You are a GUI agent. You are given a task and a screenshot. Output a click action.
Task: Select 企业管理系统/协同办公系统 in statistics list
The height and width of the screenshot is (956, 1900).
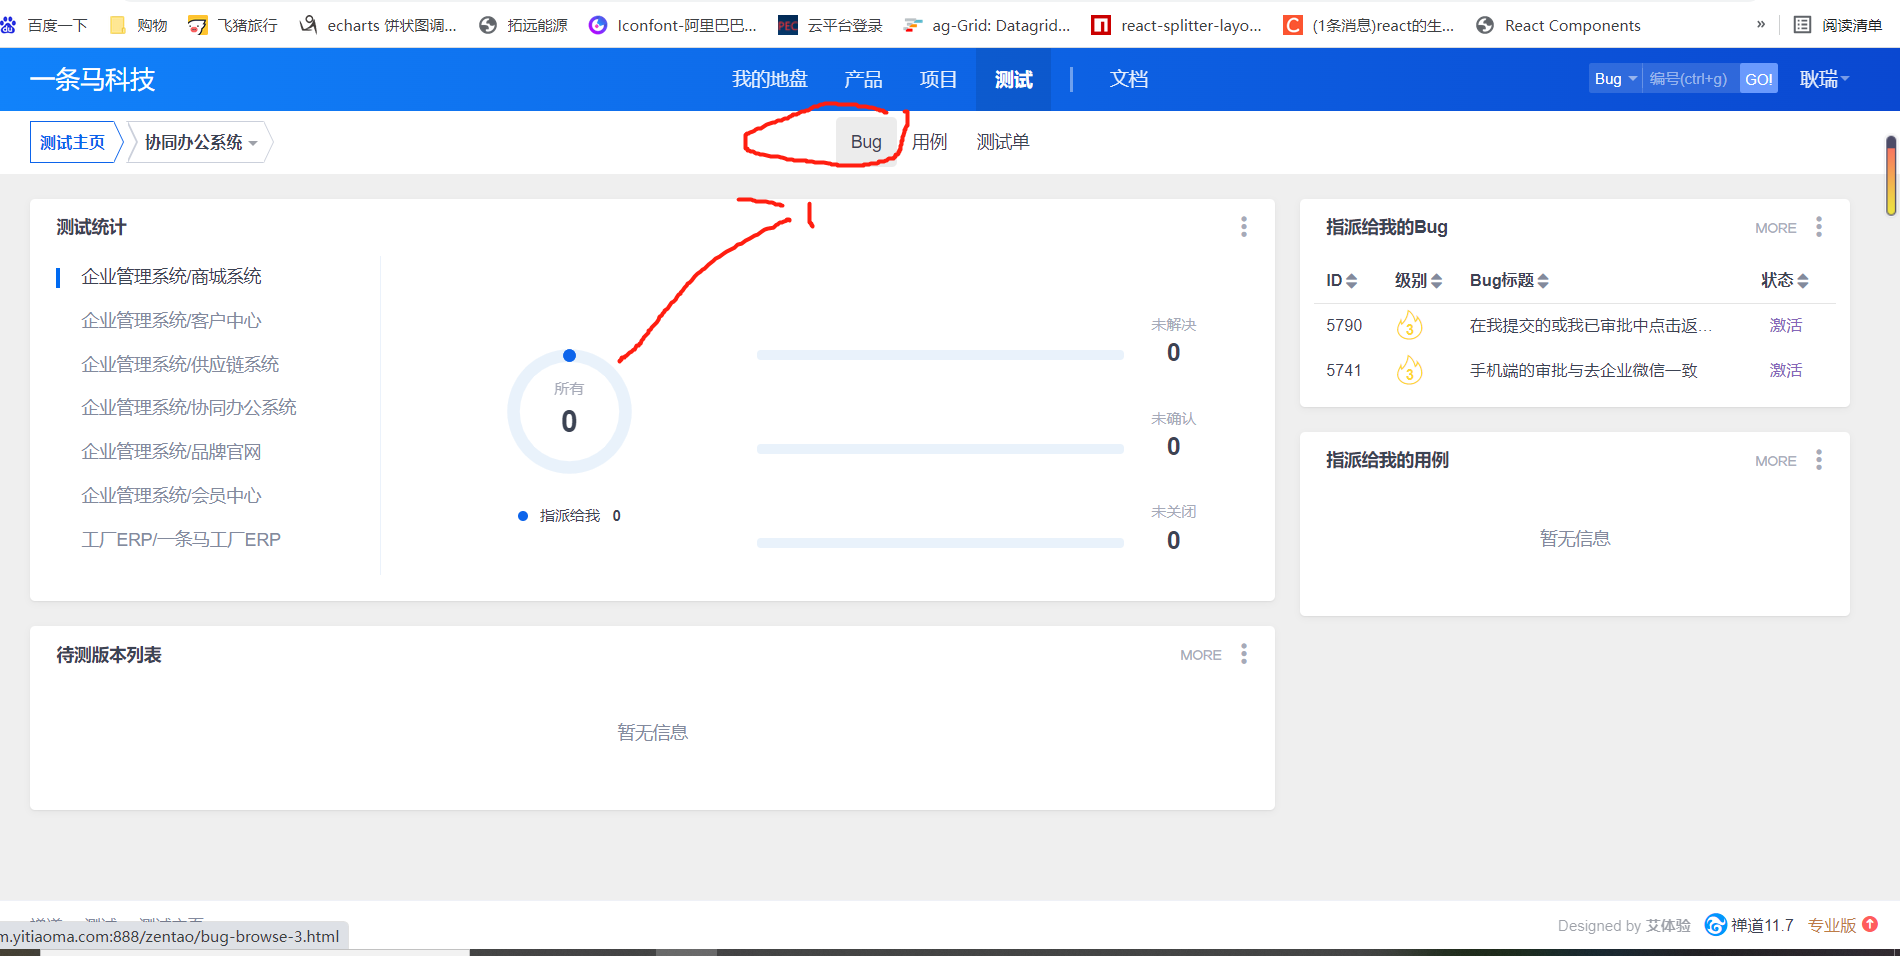[x=189, y=407]
